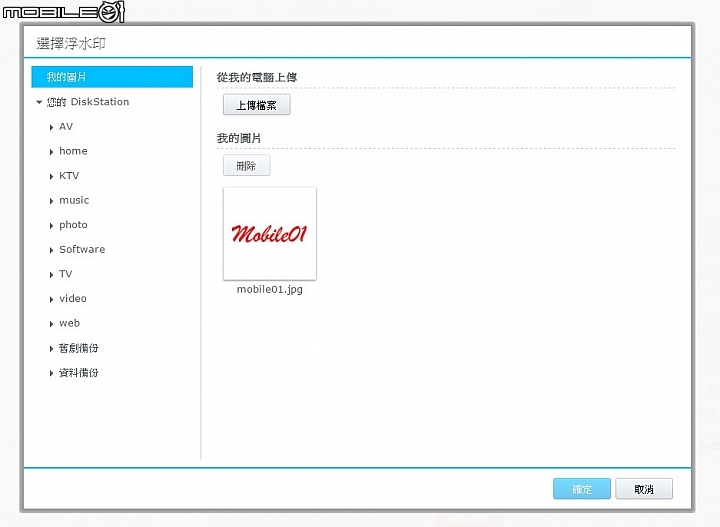Open the video folder label

[x=73, y=298]
